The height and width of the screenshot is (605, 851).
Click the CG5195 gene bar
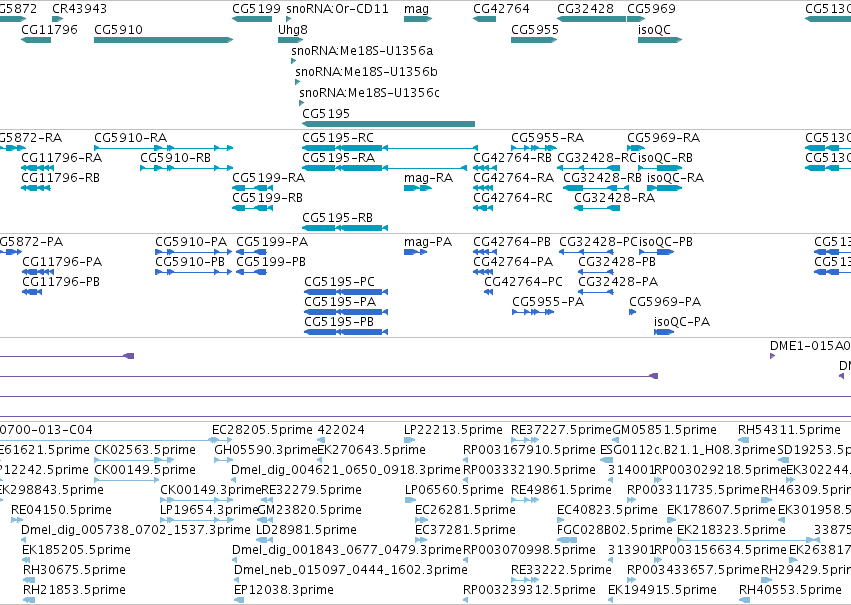tap(388, 124)
